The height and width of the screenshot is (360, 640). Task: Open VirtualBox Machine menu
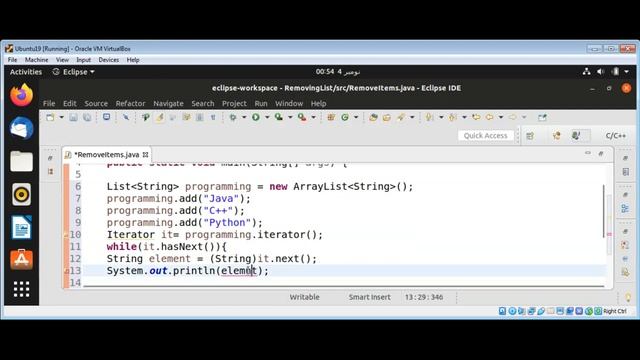36,60
